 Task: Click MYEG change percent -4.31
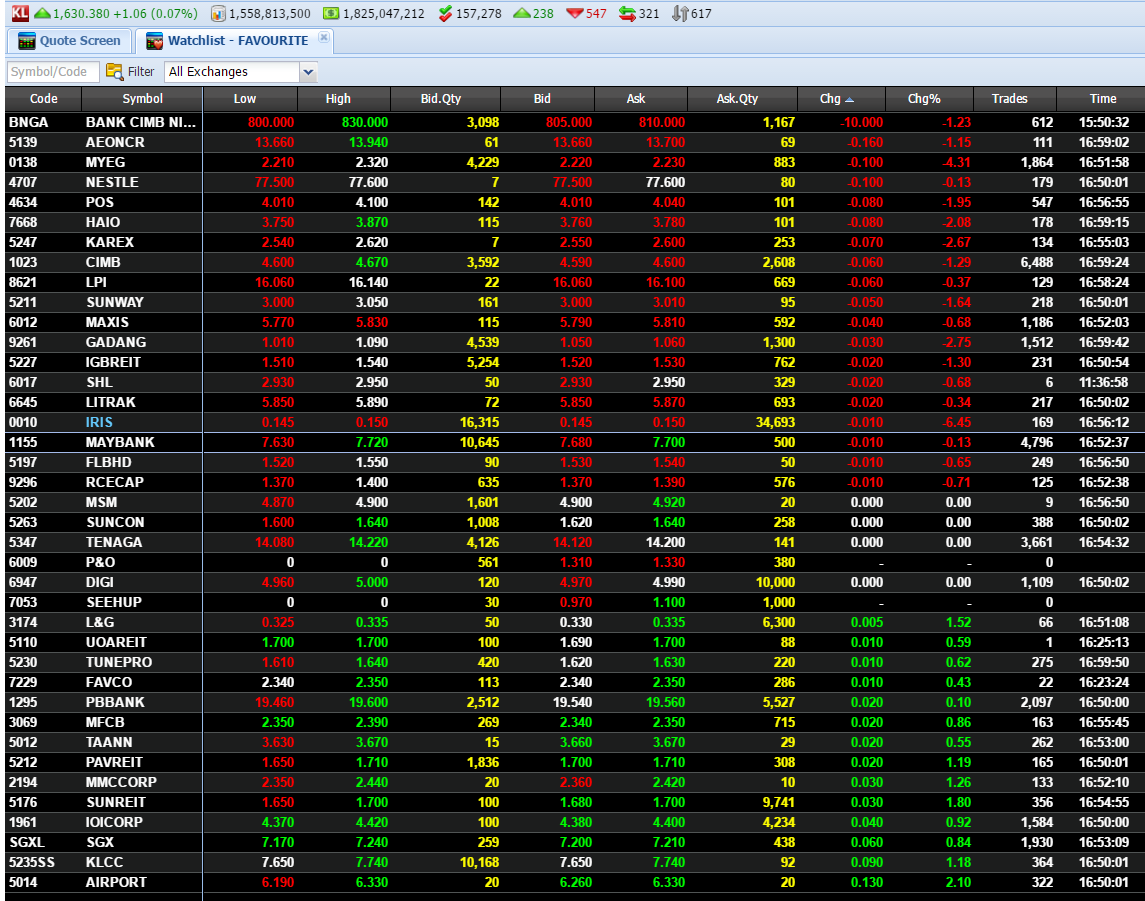pos(957,162)
